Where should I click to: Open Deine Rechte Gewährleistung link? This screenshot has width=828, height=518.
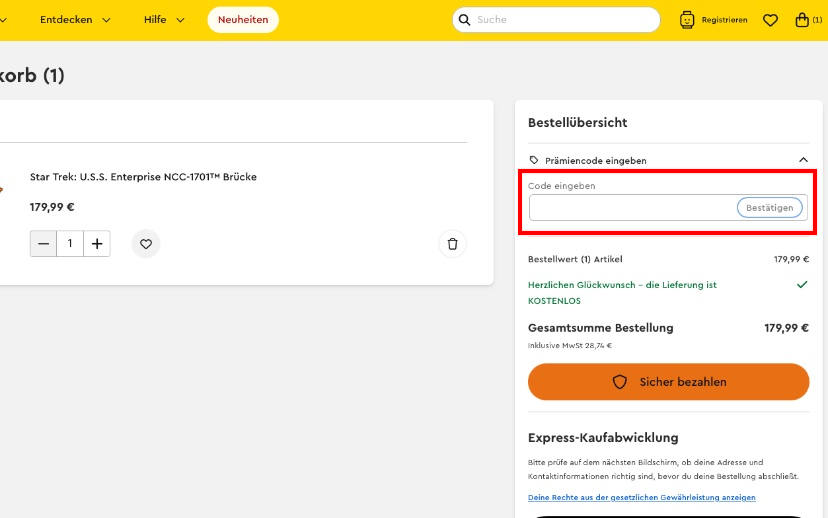click(x=642, y=497)
